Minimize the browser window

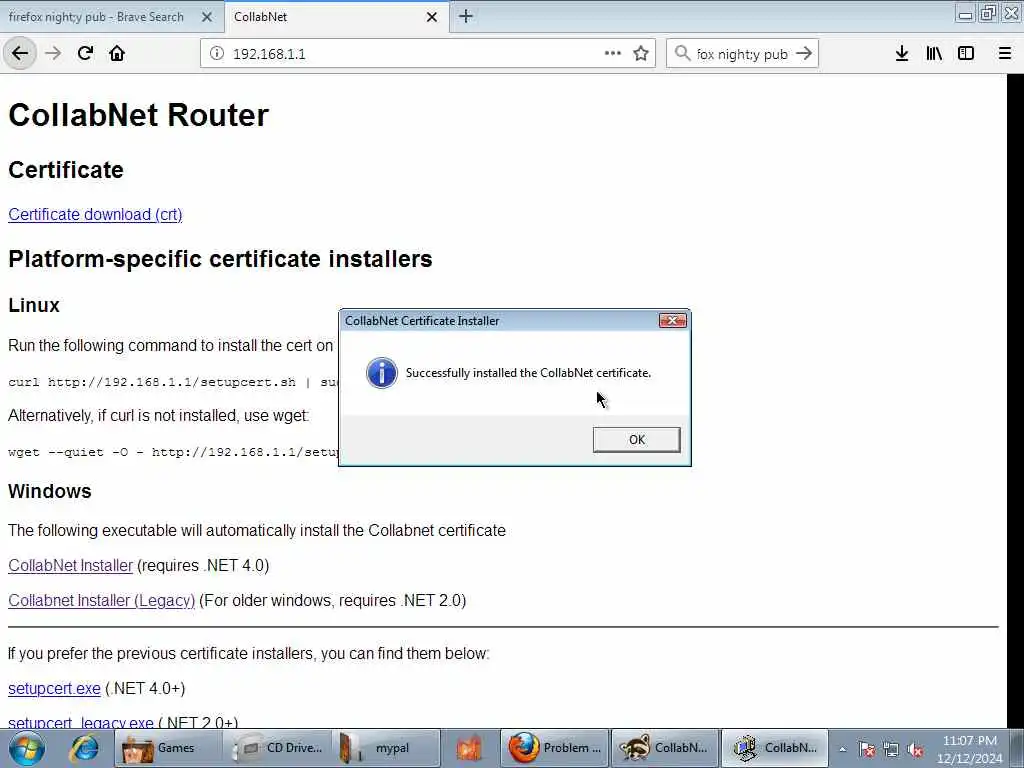965,13
